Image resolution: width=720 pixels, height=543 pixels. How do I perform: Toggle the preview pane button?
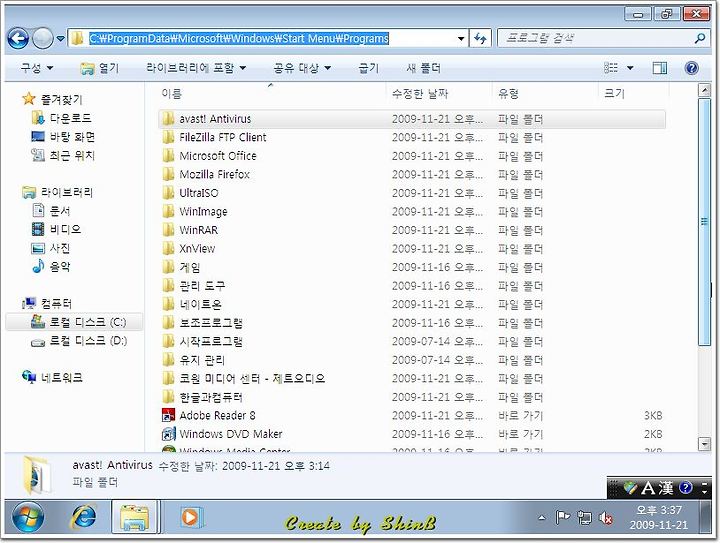click(x=660, y=68)
